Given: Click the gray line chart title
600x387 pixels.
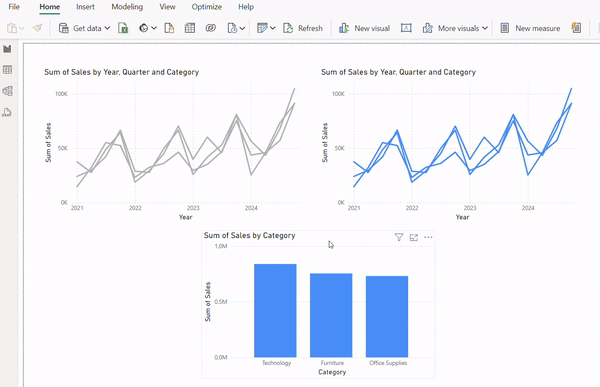Looking at the screenshot, I should (x=122, y=72).
